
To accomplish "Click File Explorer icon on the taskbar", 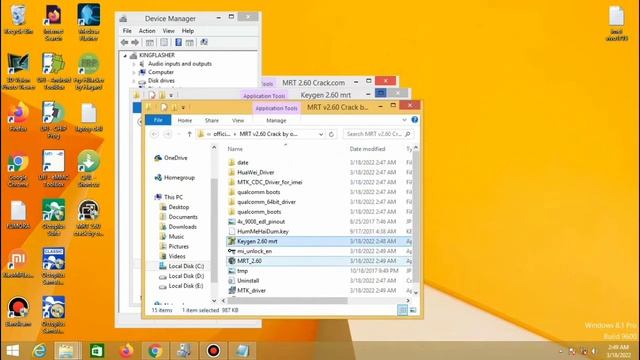I will point(68,351).
